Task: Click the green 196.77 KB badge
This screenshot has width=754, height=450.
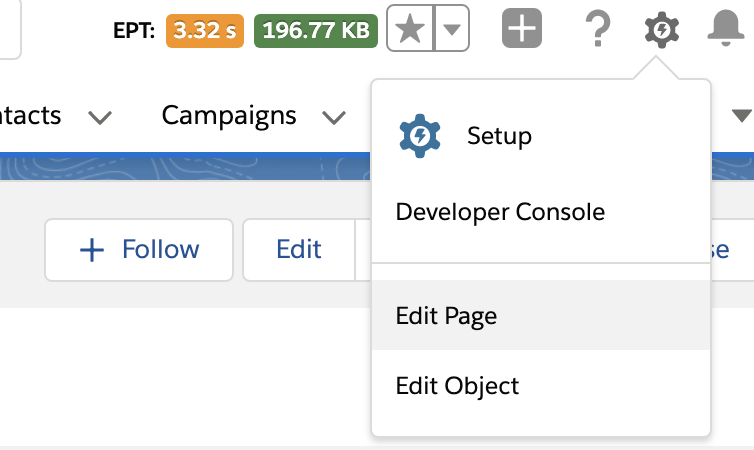Action: coord(314,31)
